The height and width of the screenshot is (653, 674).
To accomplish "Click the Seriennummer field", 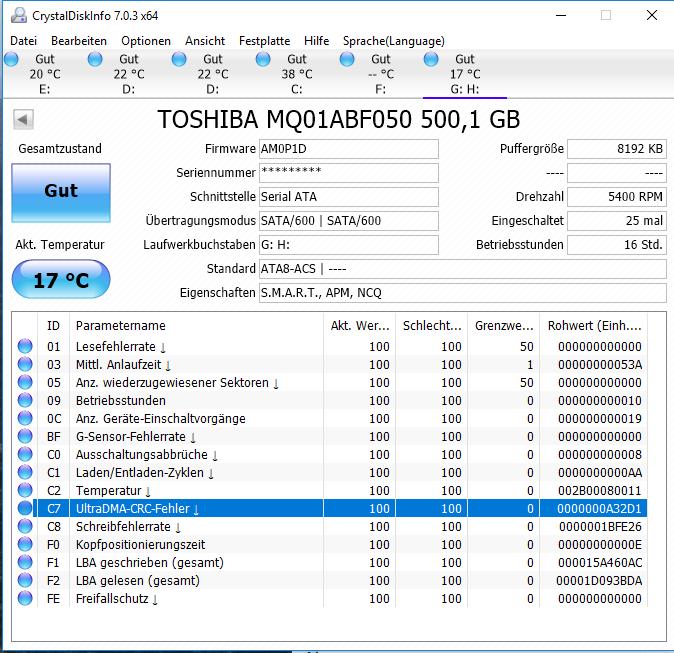I will (349, 173).
